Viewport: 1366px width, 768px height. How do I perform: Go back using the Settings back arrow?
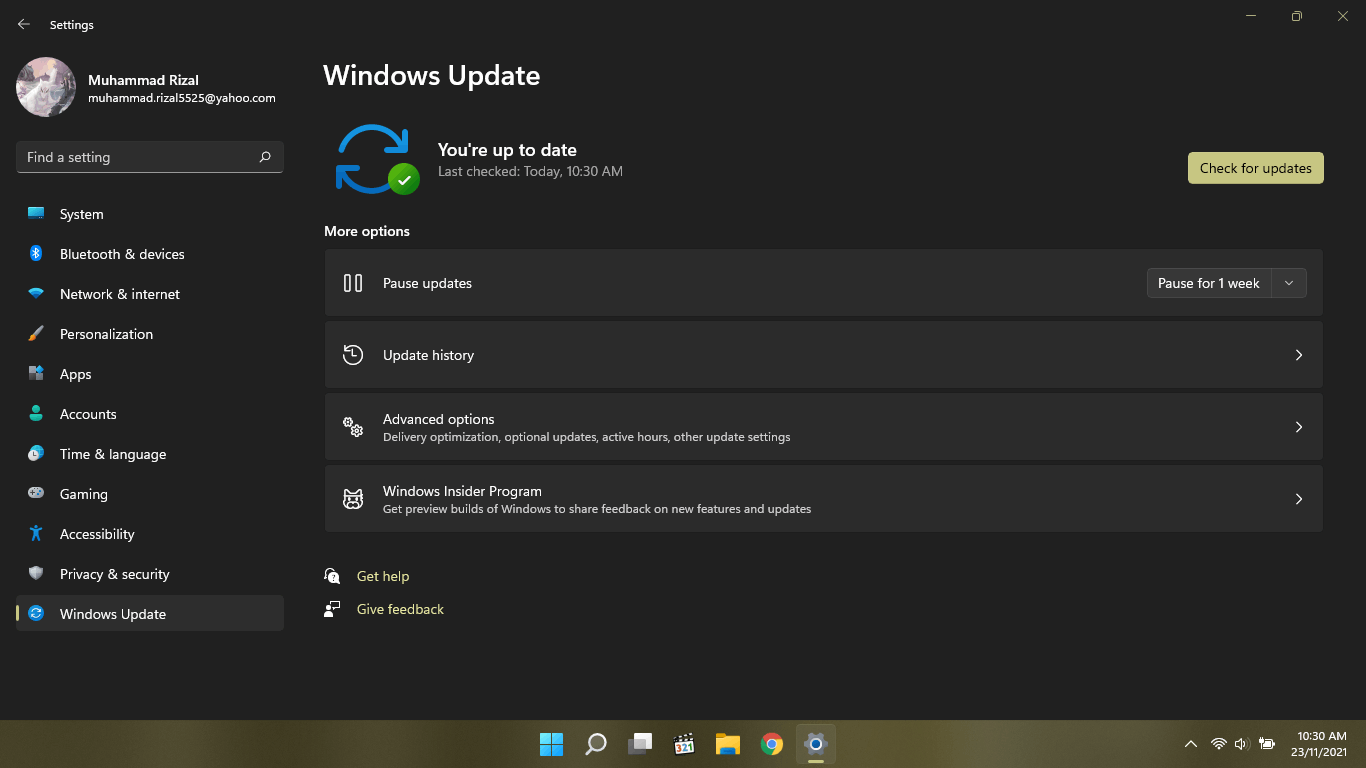click(x=24, y=24)
